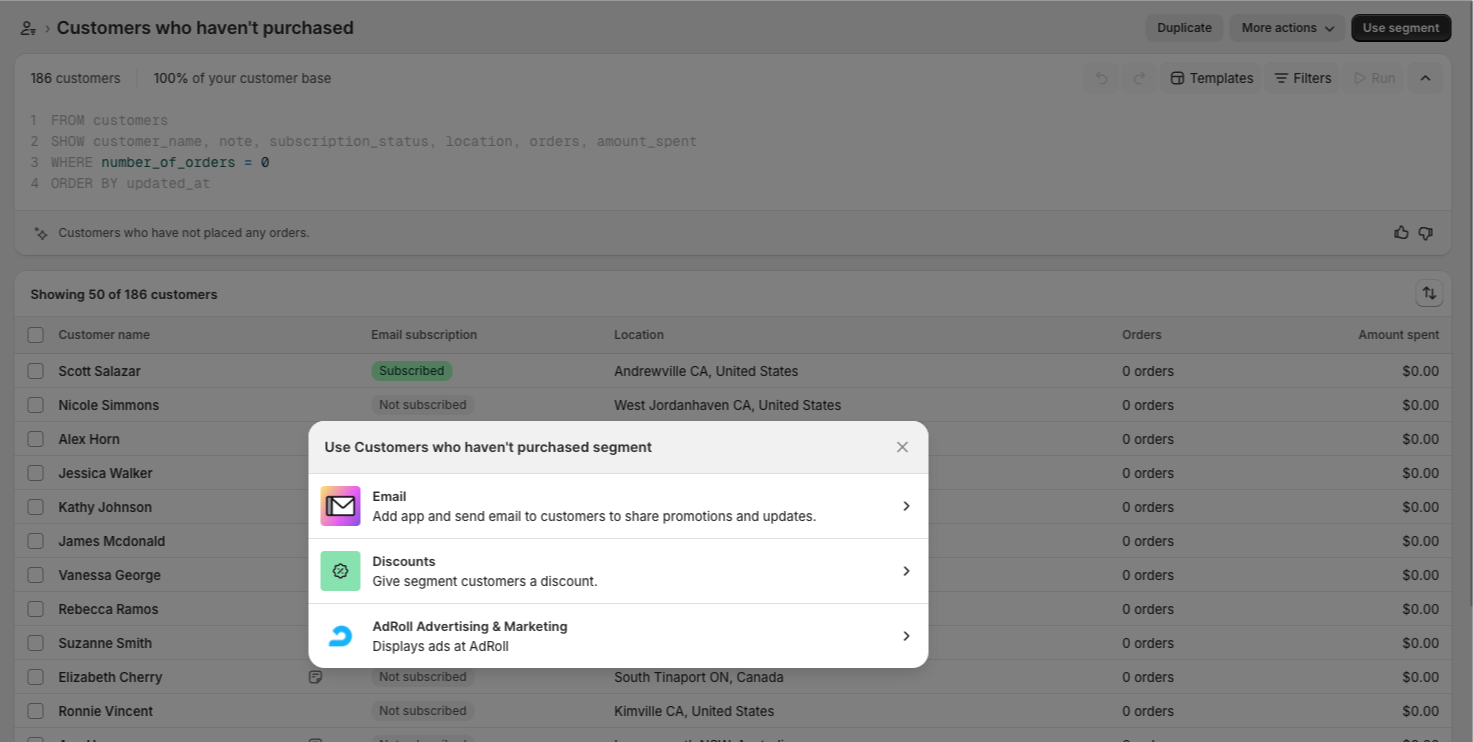1473x742 pixels.
Task: Click the thumbs up feedback icon
Action: pyautogui.click(x=1401, y=233)
